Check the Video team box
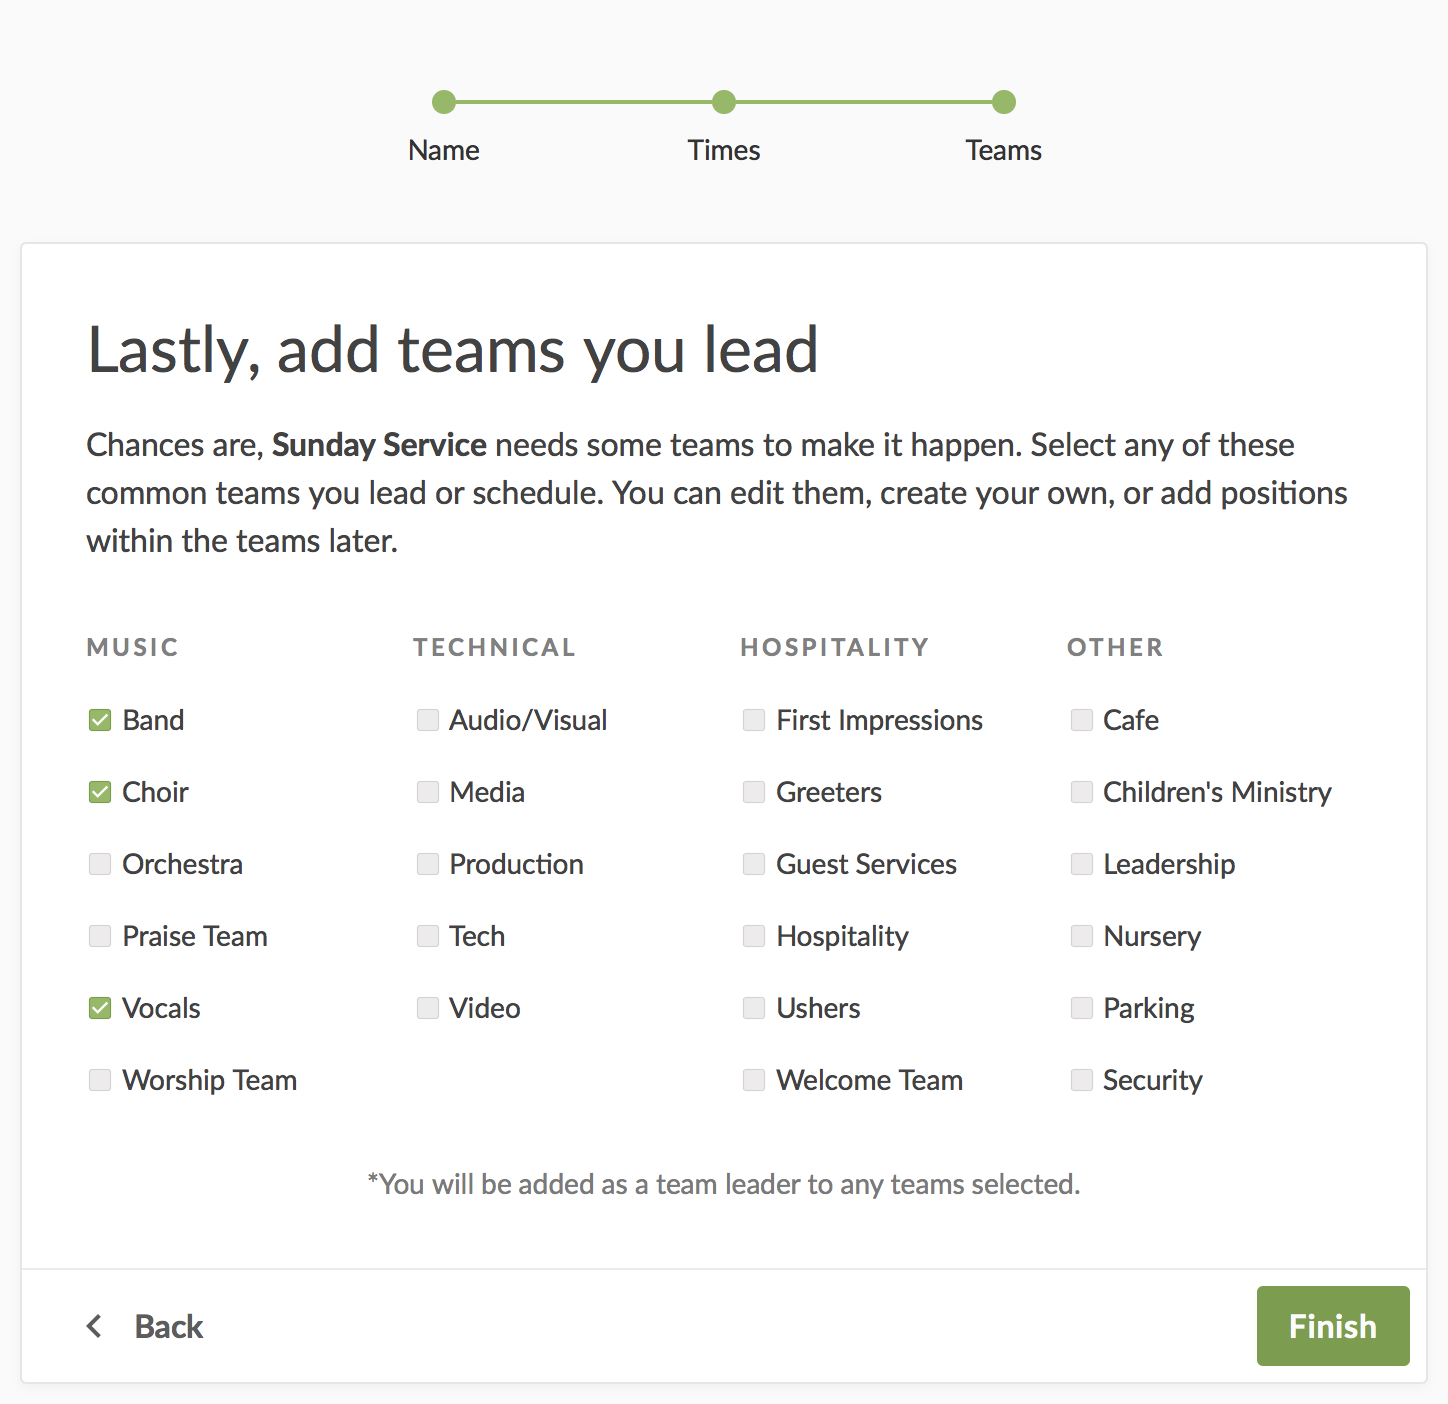Screen dimensions: 1448x1404 coord(428,1008)
